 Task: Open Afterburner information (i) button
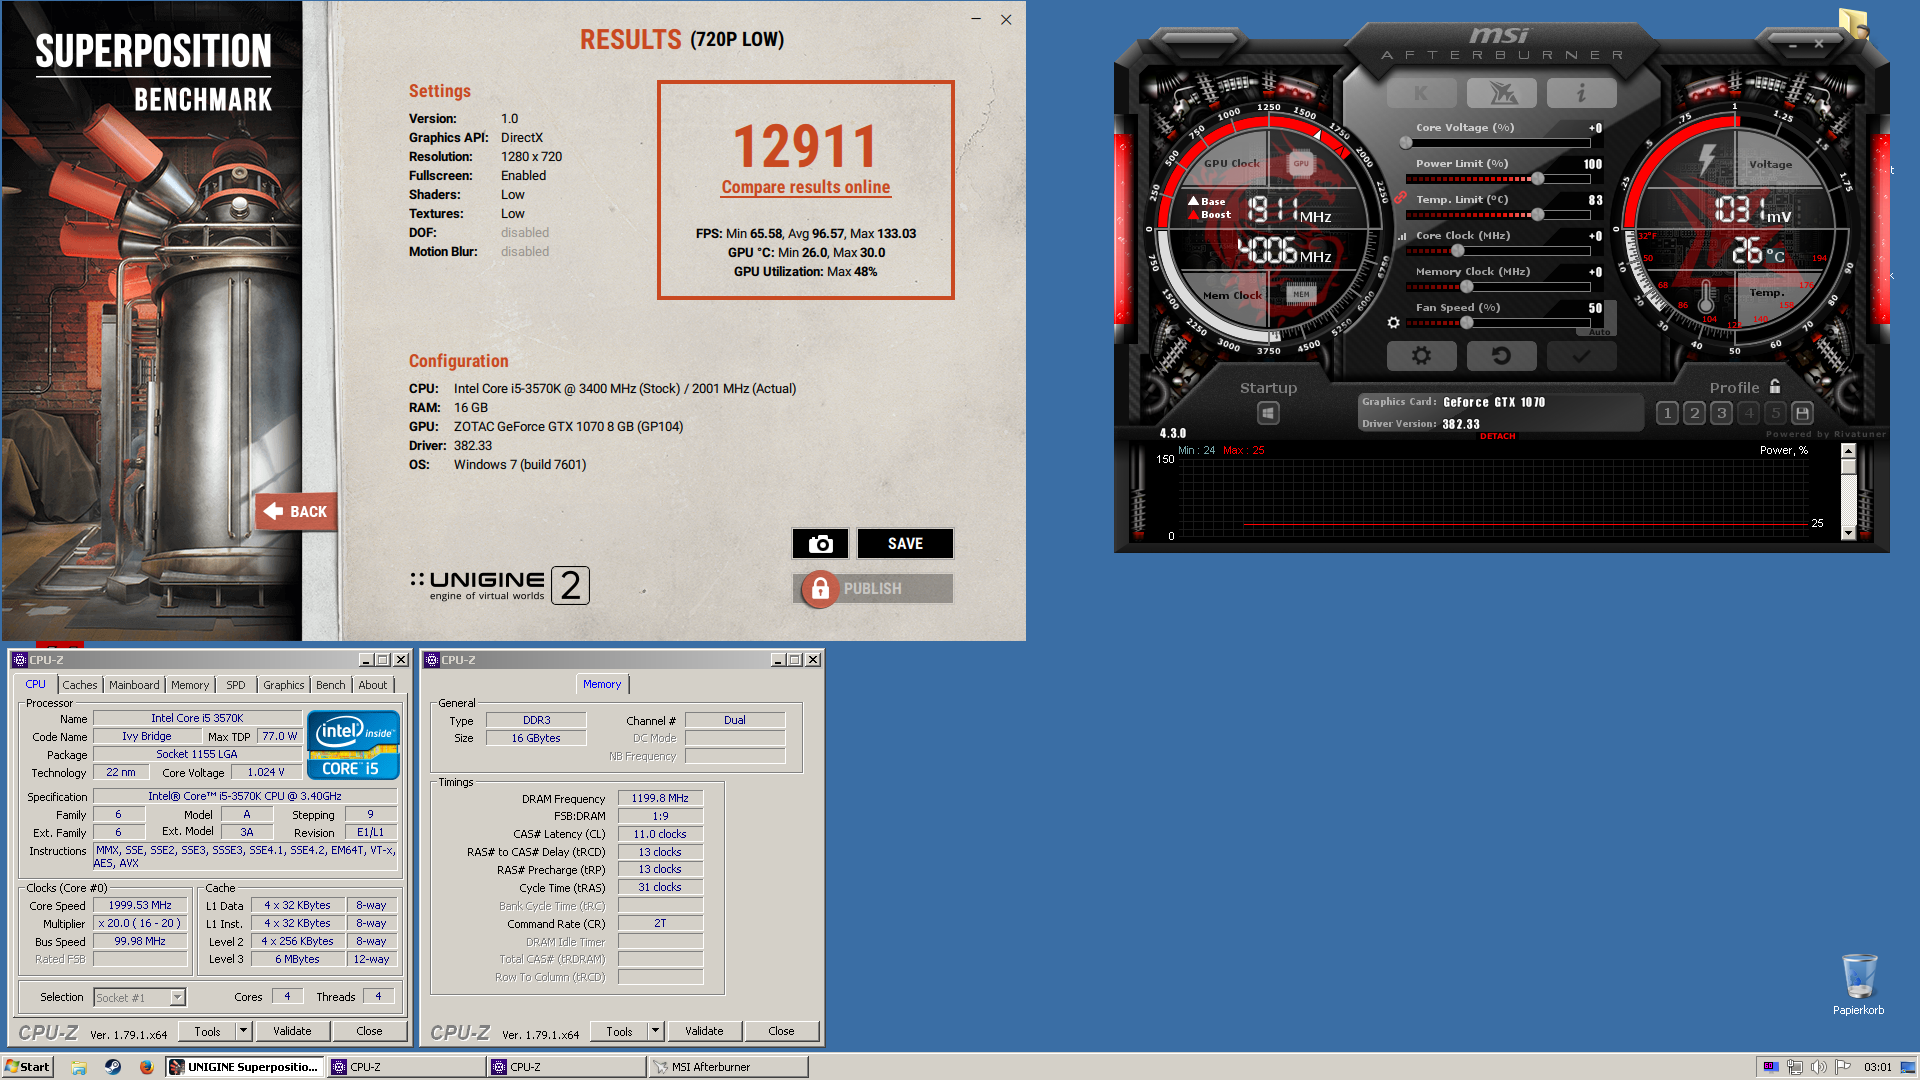pyautogui.click(x=1581, y=93)
